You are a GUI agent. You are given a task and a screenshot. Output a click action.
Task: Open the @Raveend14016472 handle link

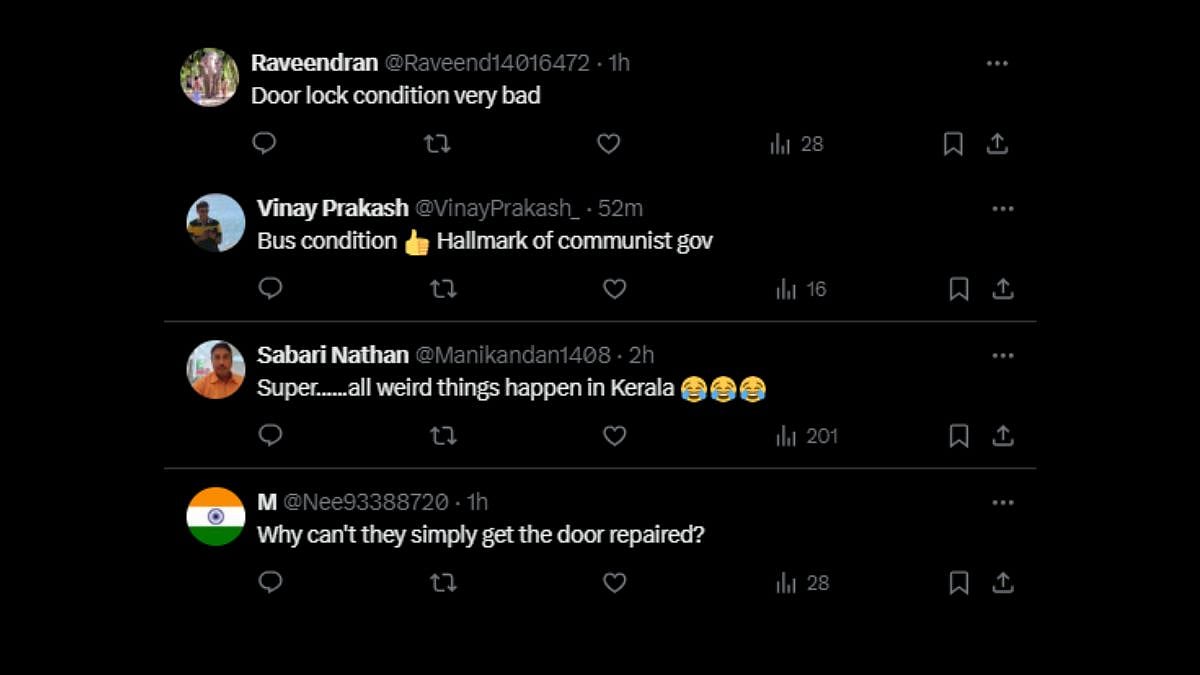click(487, 63)
